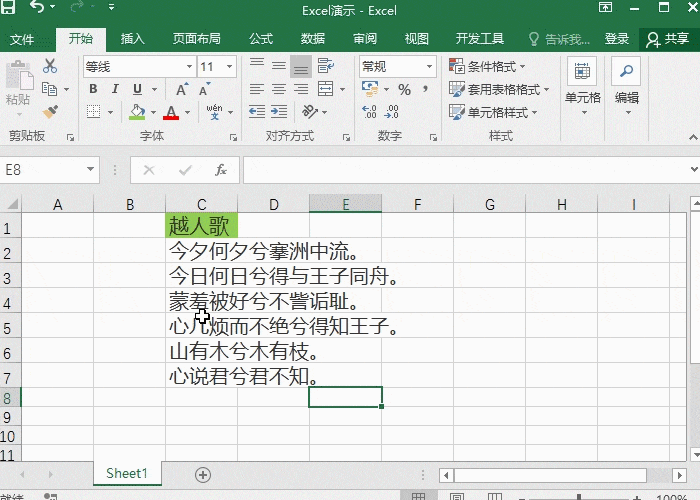Click the Borders icon
This screenshot has width=700, height=500.
[x=93, y=112]
